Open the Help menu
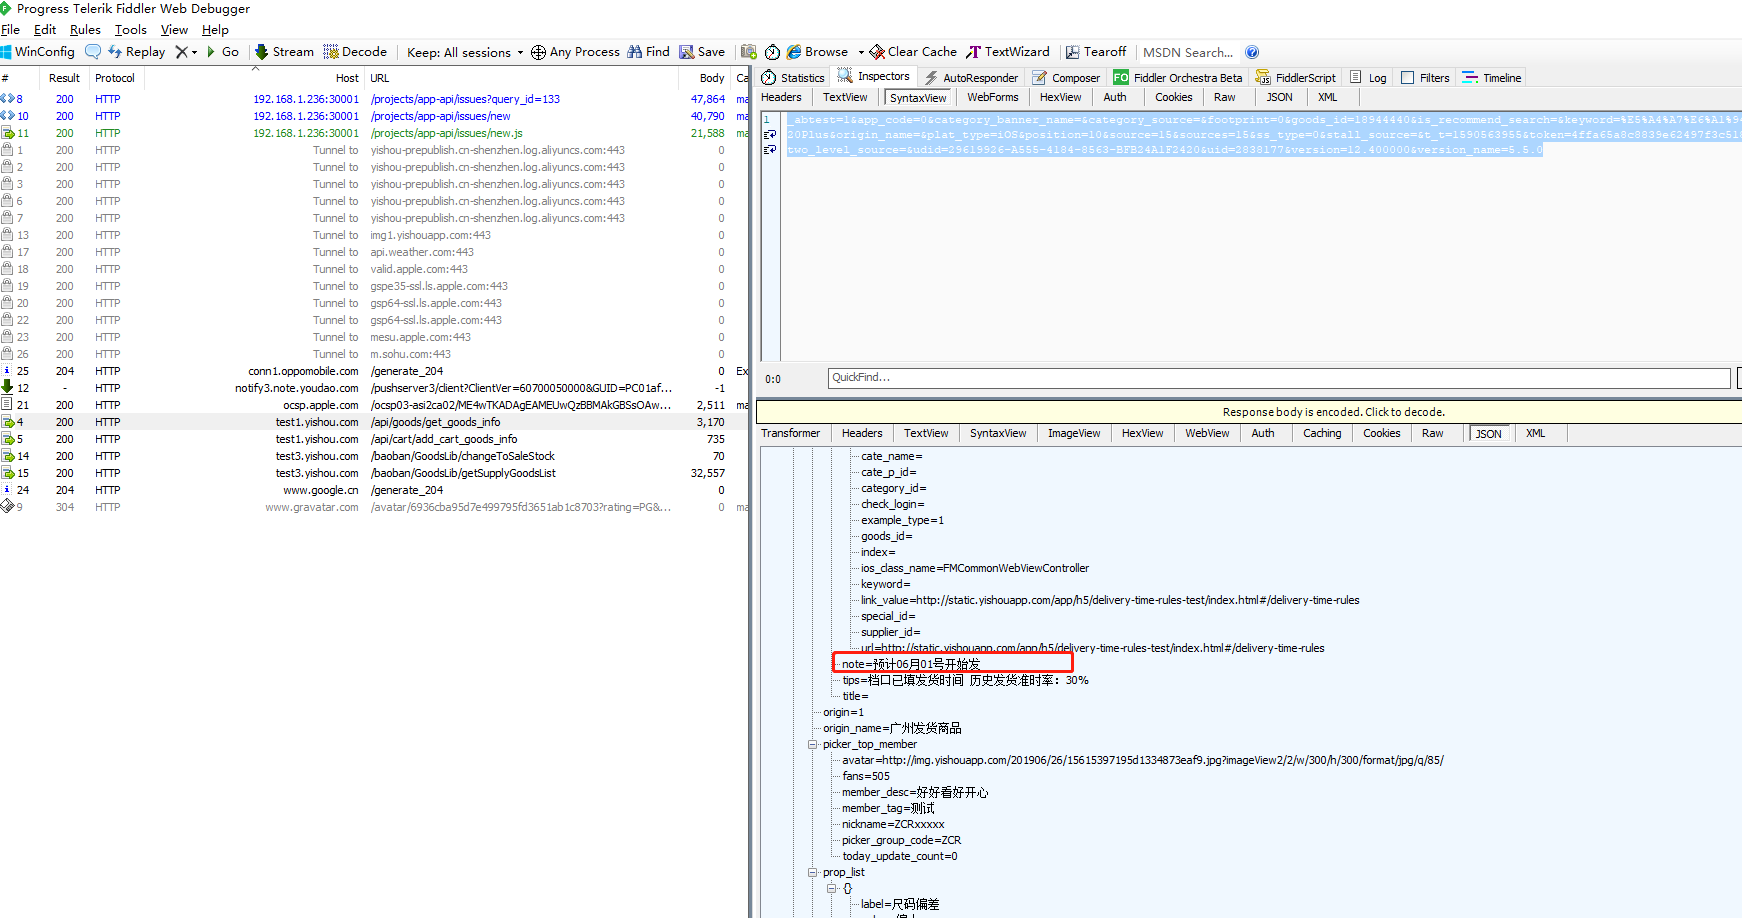The height and width of the screenshot is (918, 1742). click(x=215, y=30)
